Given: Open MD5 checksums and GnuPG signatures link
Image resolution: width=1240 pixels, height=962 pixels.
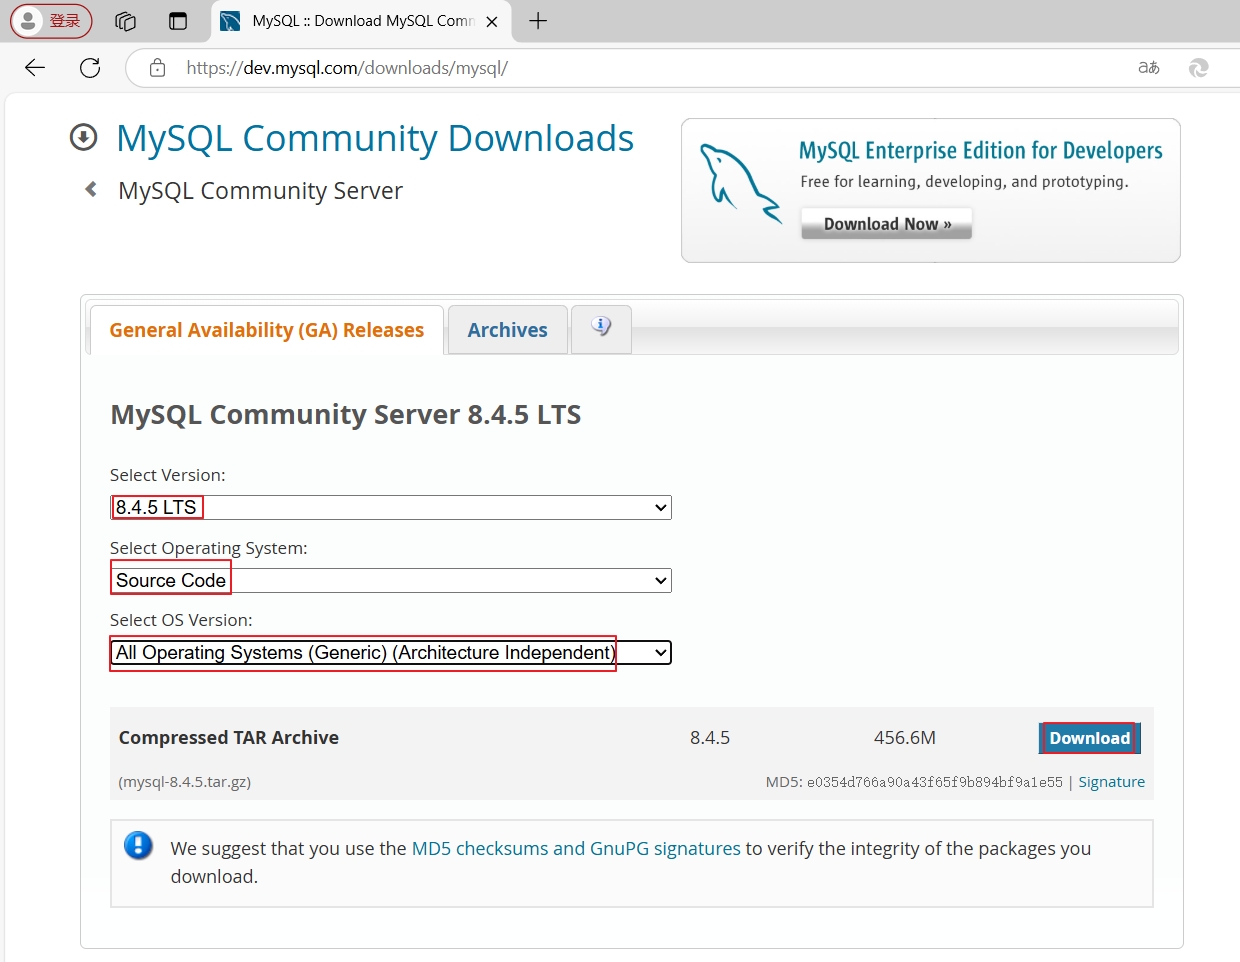Looking at the screenshot, I should tap(576, 848).
